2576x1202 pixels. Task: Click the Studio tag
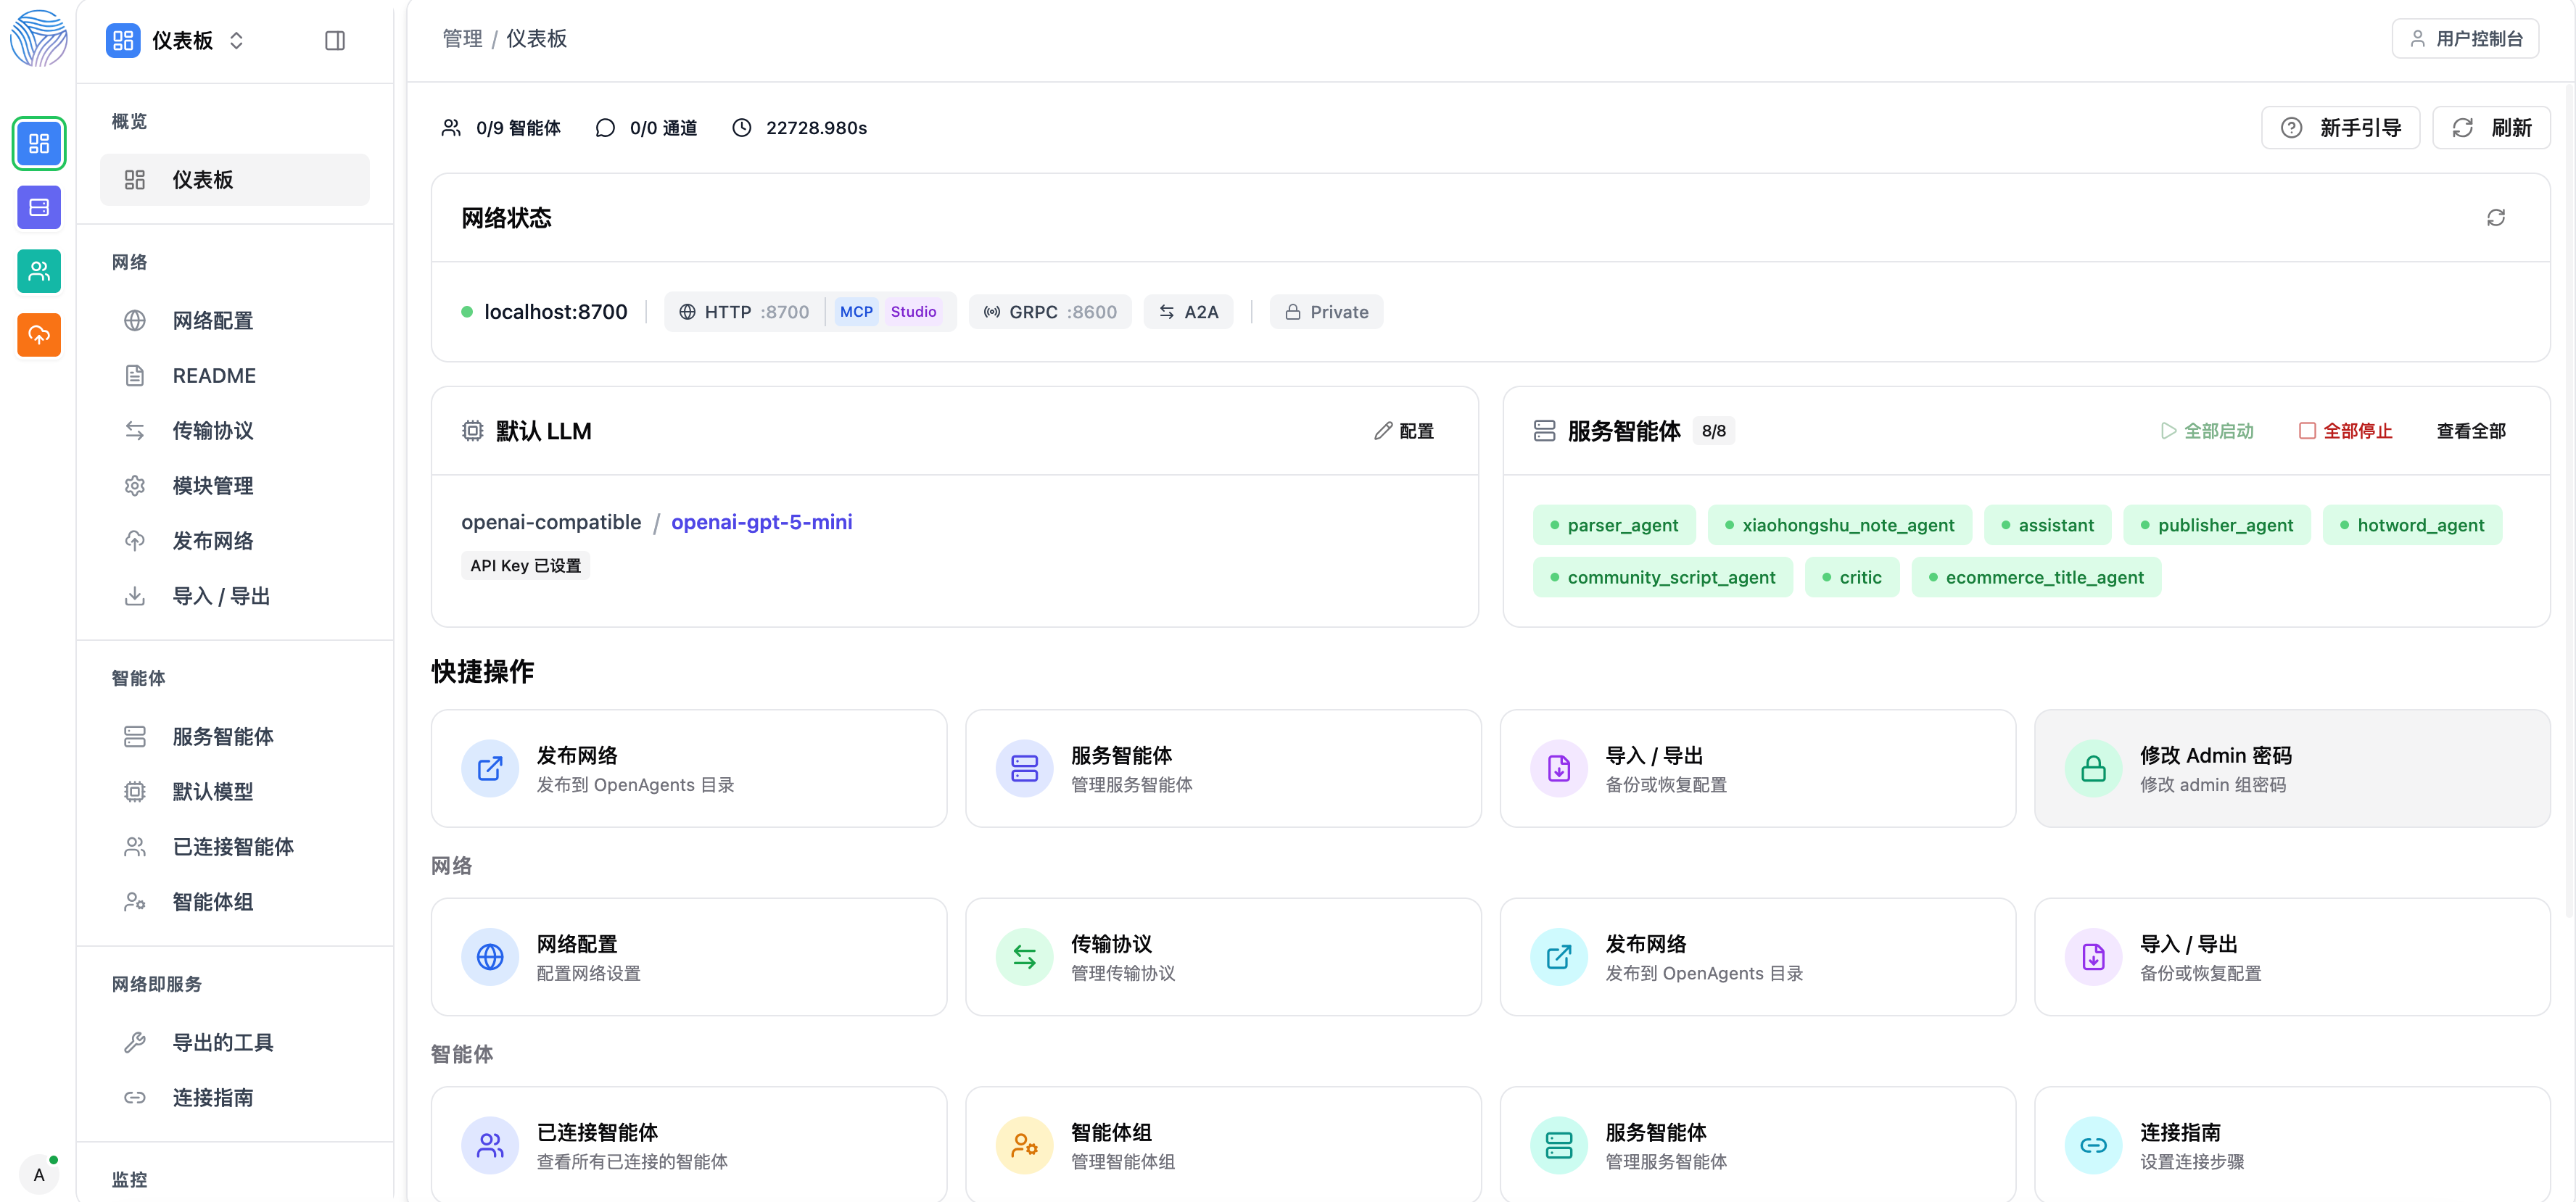coord(913,312)
